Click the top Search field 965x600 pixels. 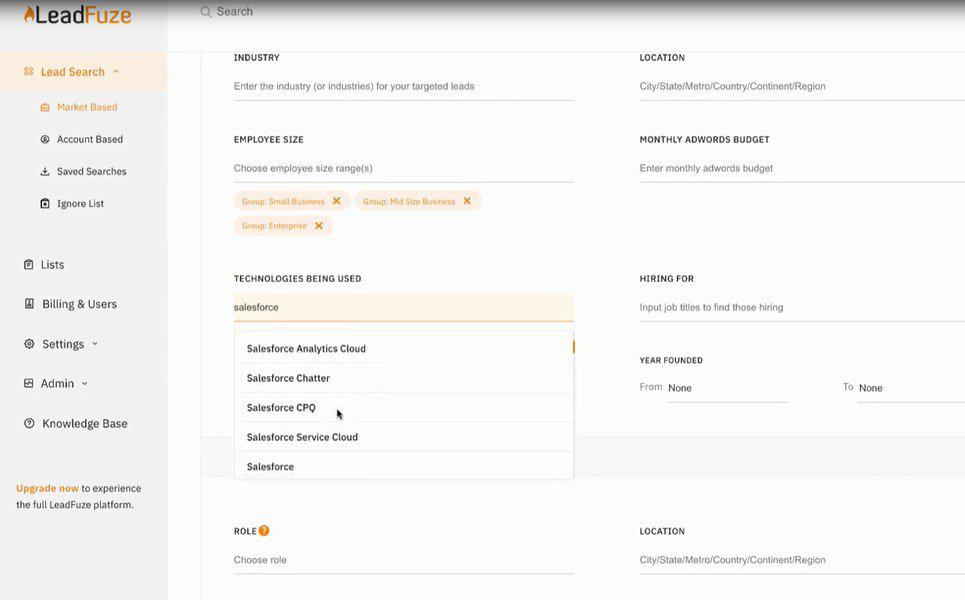click(234, 12)
